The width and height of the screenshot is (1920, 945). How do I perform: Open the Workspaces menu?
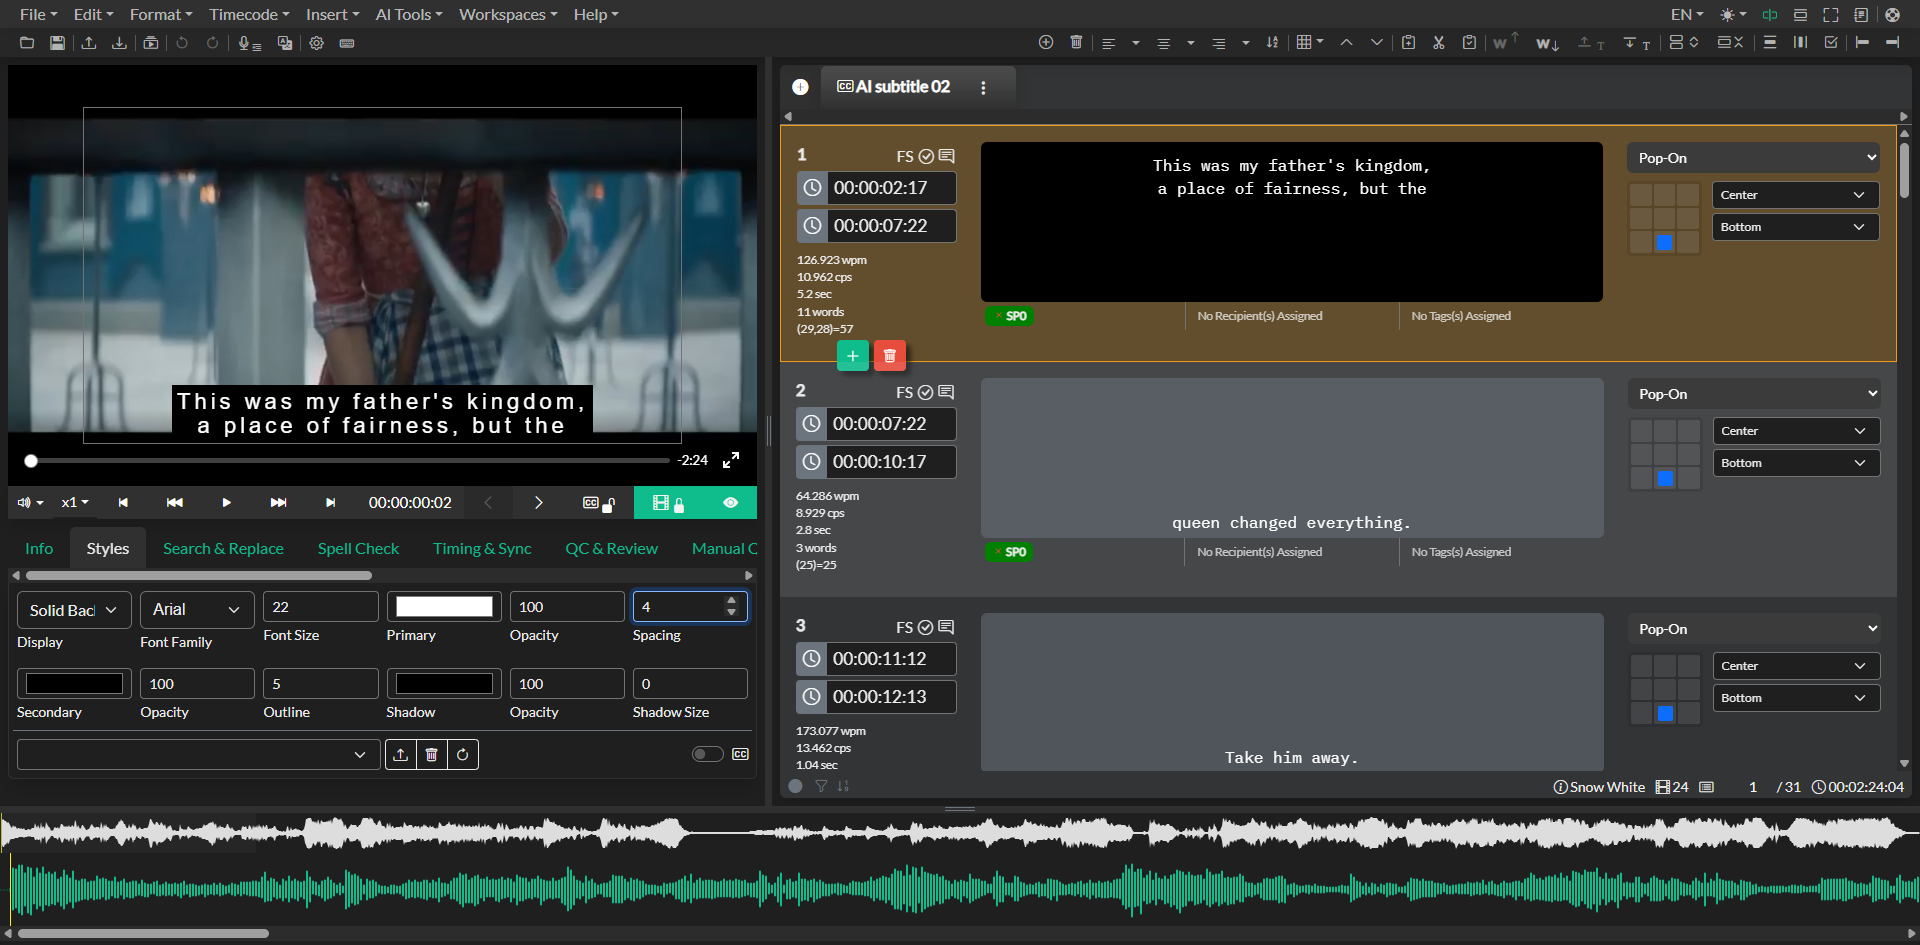(x=508, y=15)
